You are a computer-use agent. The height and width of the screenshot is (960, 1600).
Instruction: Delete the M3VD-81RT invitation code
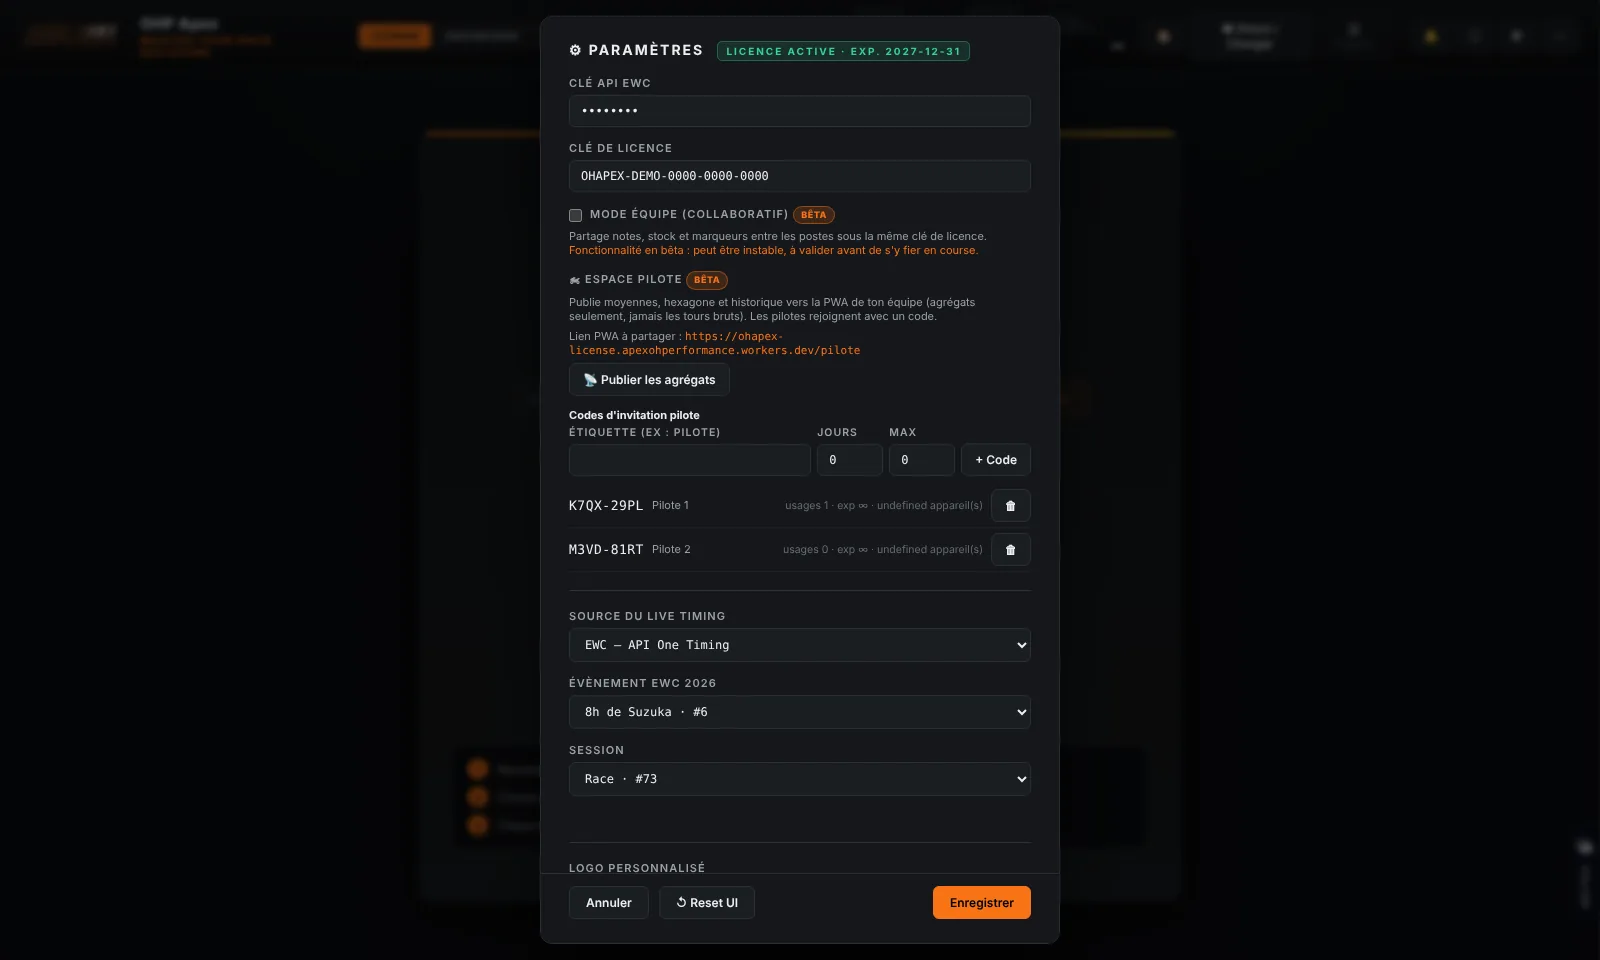click(1010, 550)
